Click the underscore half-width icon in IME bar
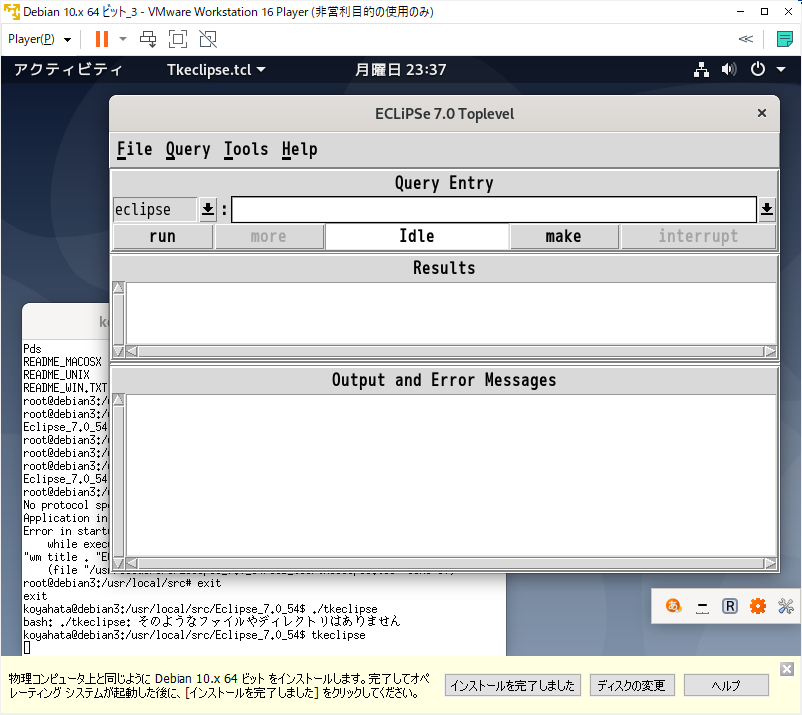 click(x=702, y=607)
